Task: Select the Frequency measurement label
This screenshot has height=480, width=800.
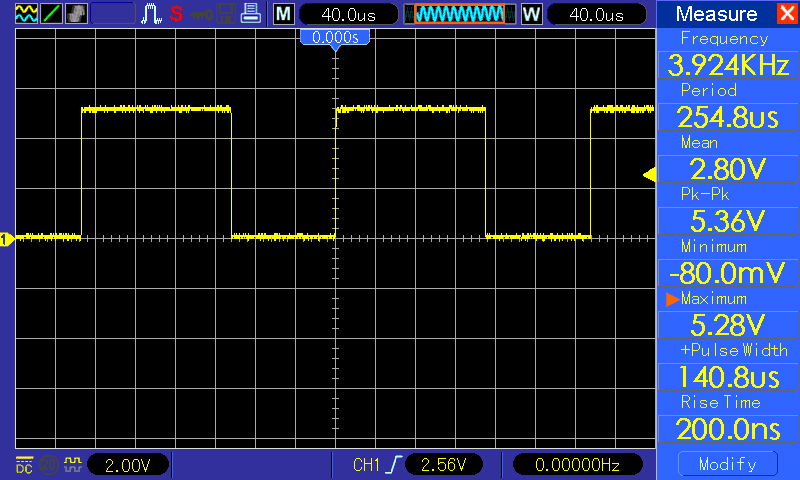Action: [x=724, y=39]
